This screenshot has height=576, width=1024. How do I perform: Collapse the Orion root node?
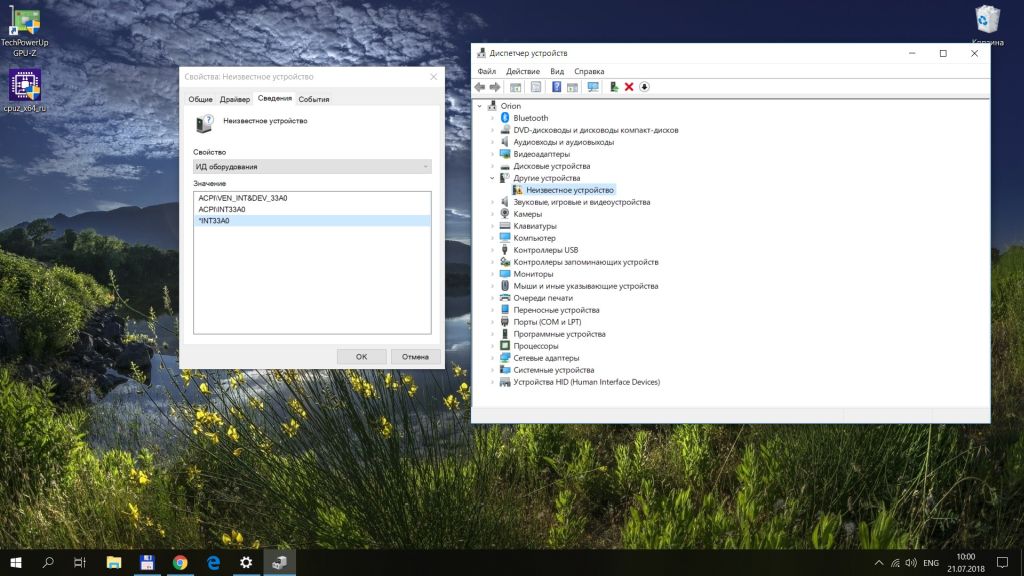point(480,106)
